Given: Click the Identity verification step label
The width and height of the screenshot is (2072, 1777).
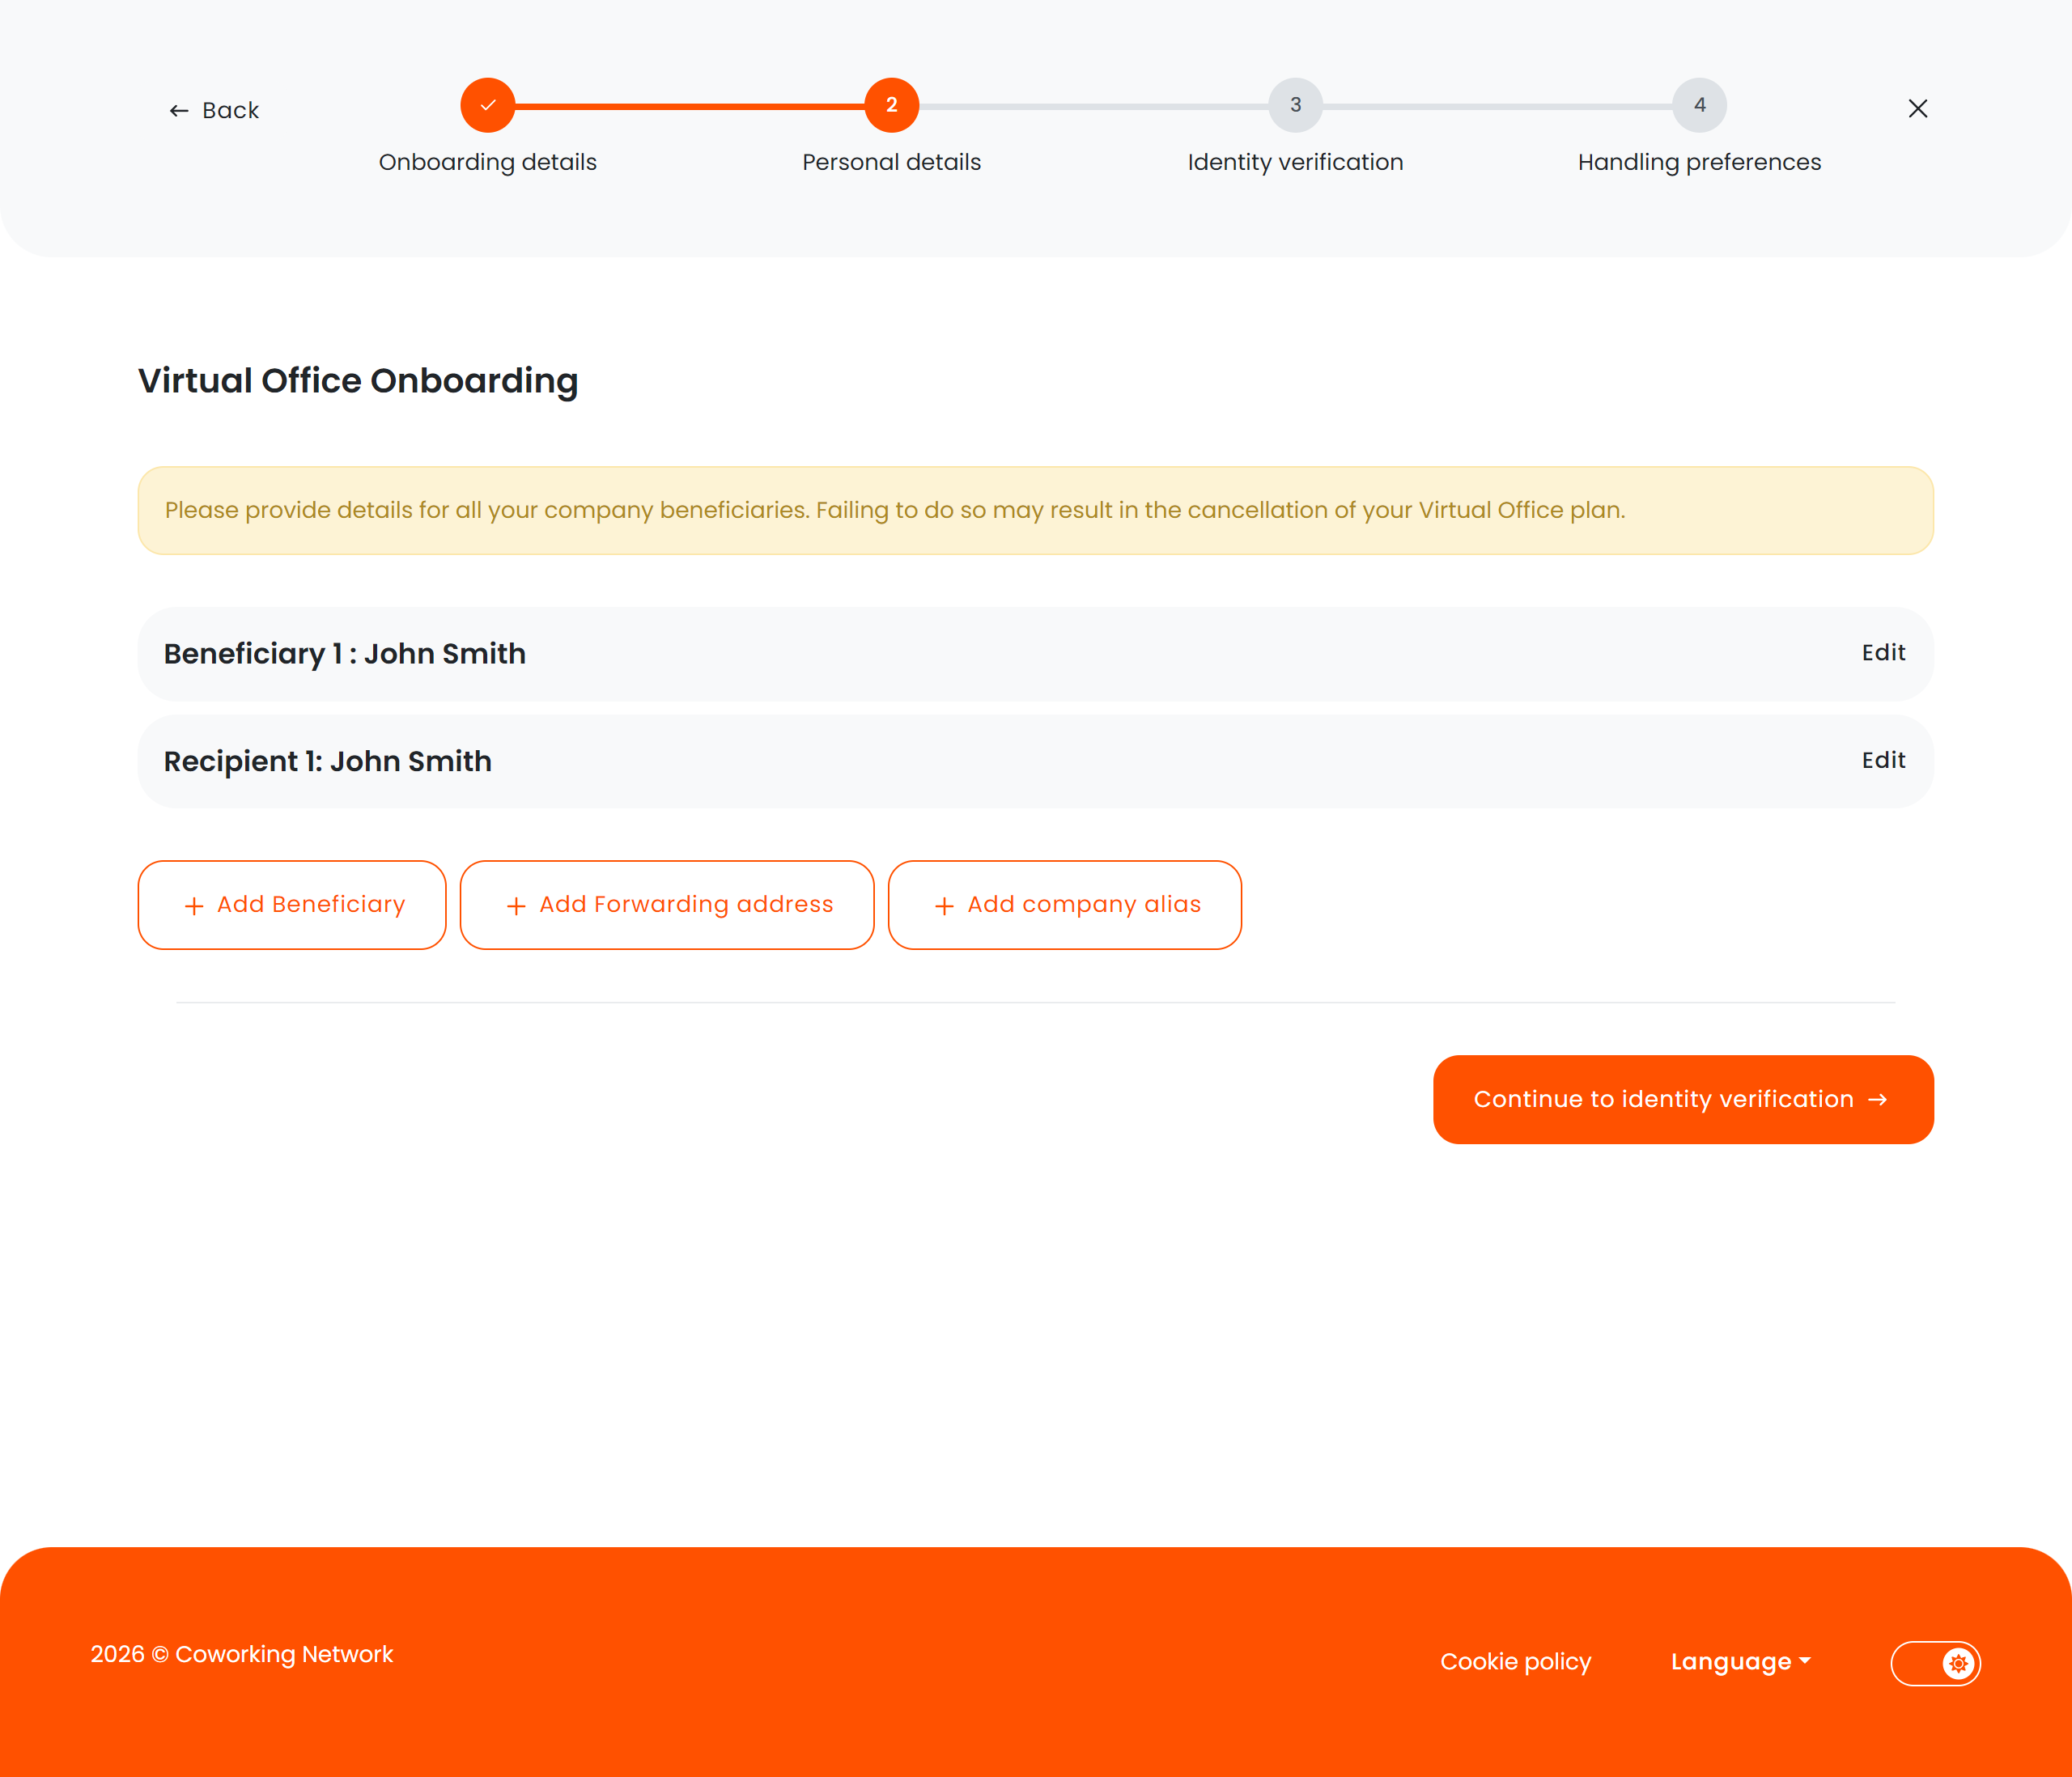Looking at the screenshot, I should pyautogui.click(x=1295, y=162).
